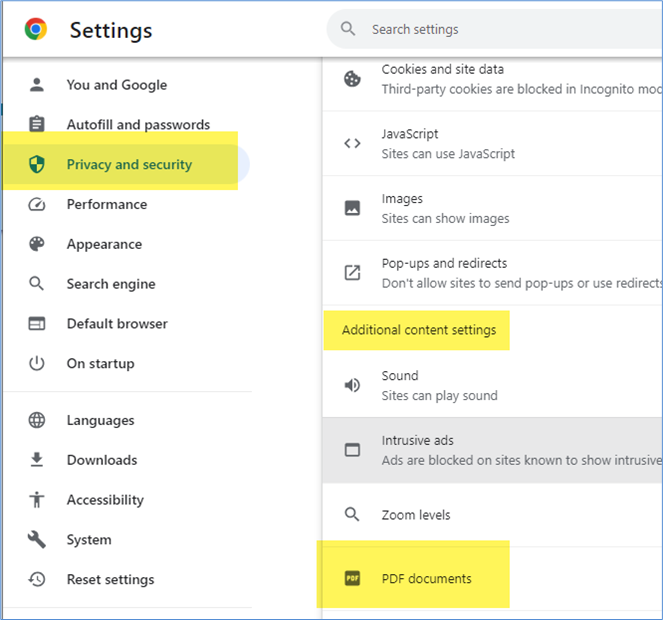Image resolution: width=663 pixels, height=620 pixels.
Task: Click the Sound speaker icon
Action: tap(352, 385)
